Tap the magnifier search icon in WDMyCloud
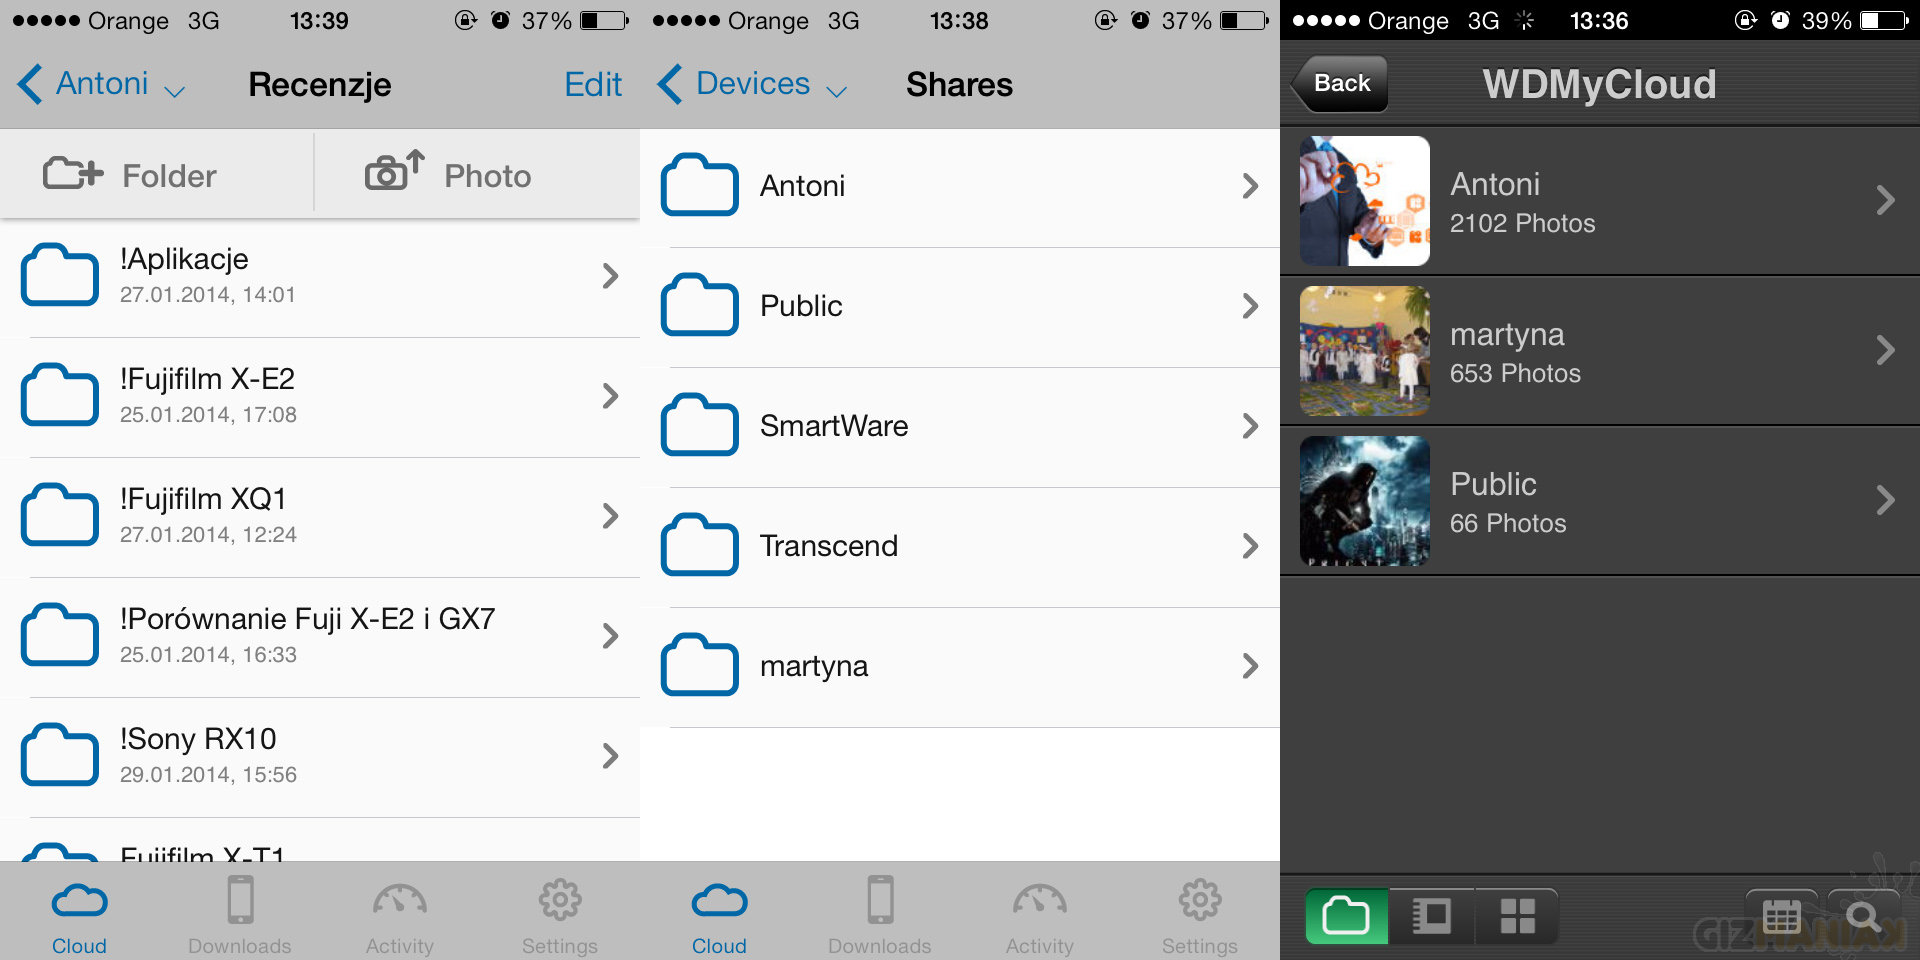 tap(1863, 916)
